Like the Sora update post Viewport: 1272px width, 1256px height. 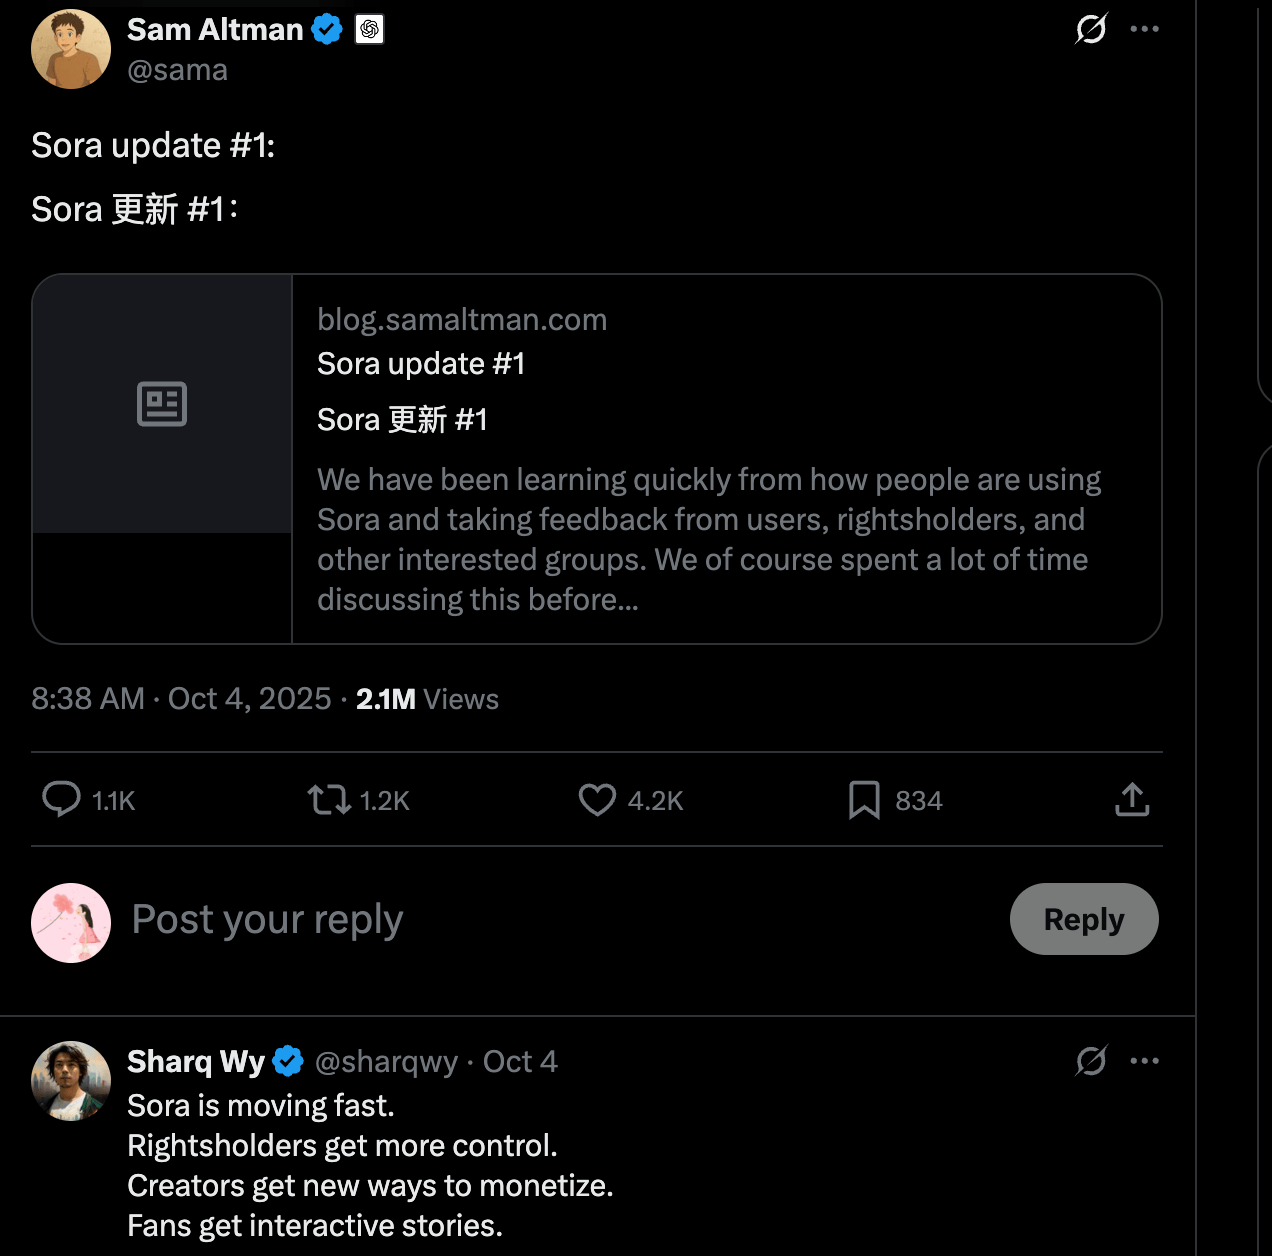pos(597,800)
